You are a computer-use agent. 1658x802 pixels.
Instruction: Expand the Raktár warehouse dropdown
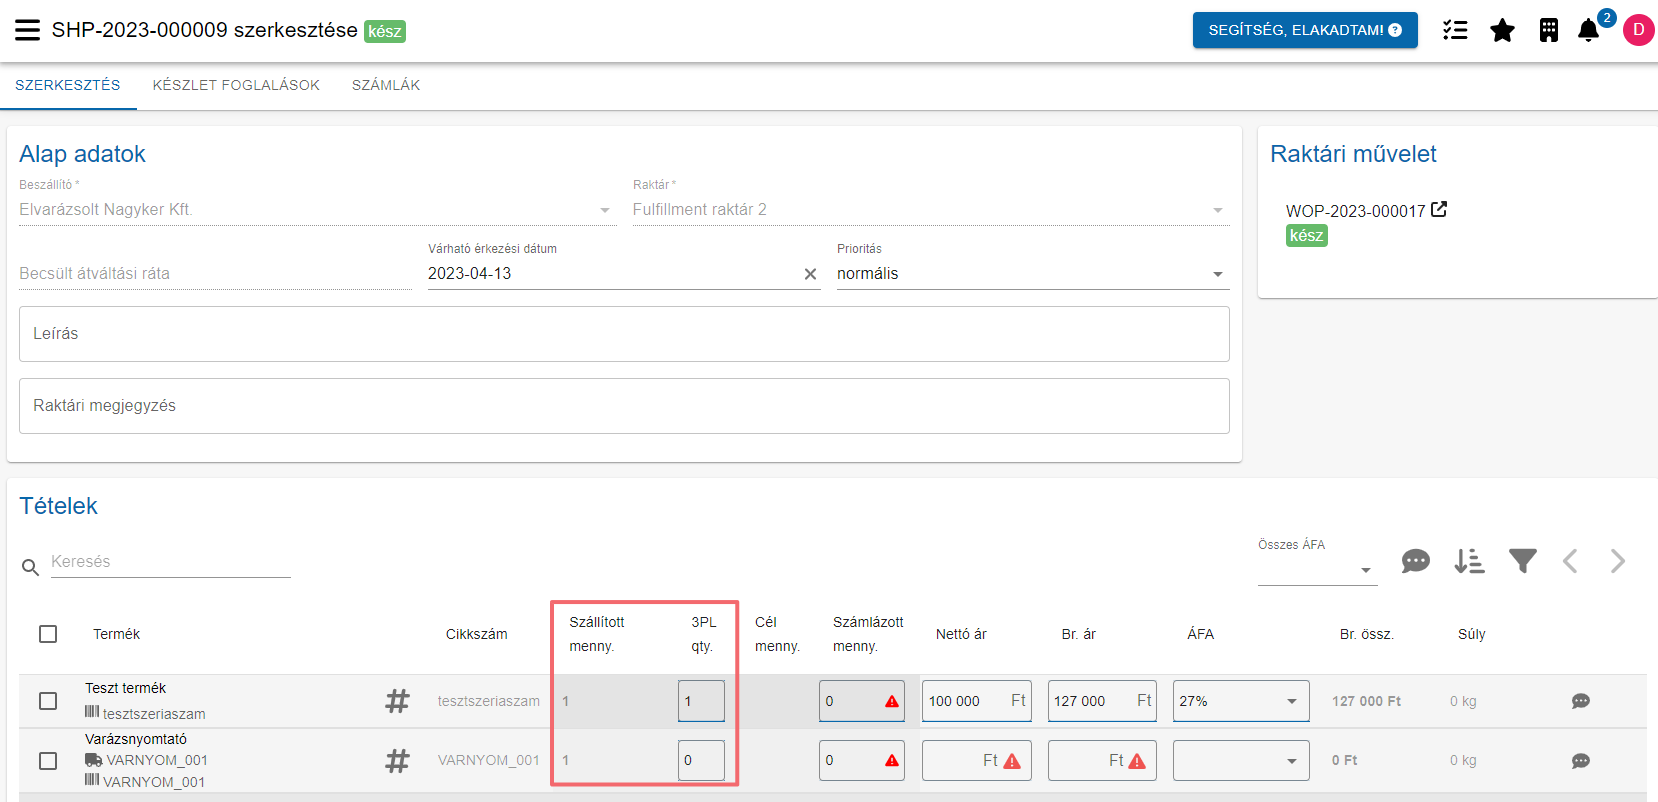click(1218, 210)
